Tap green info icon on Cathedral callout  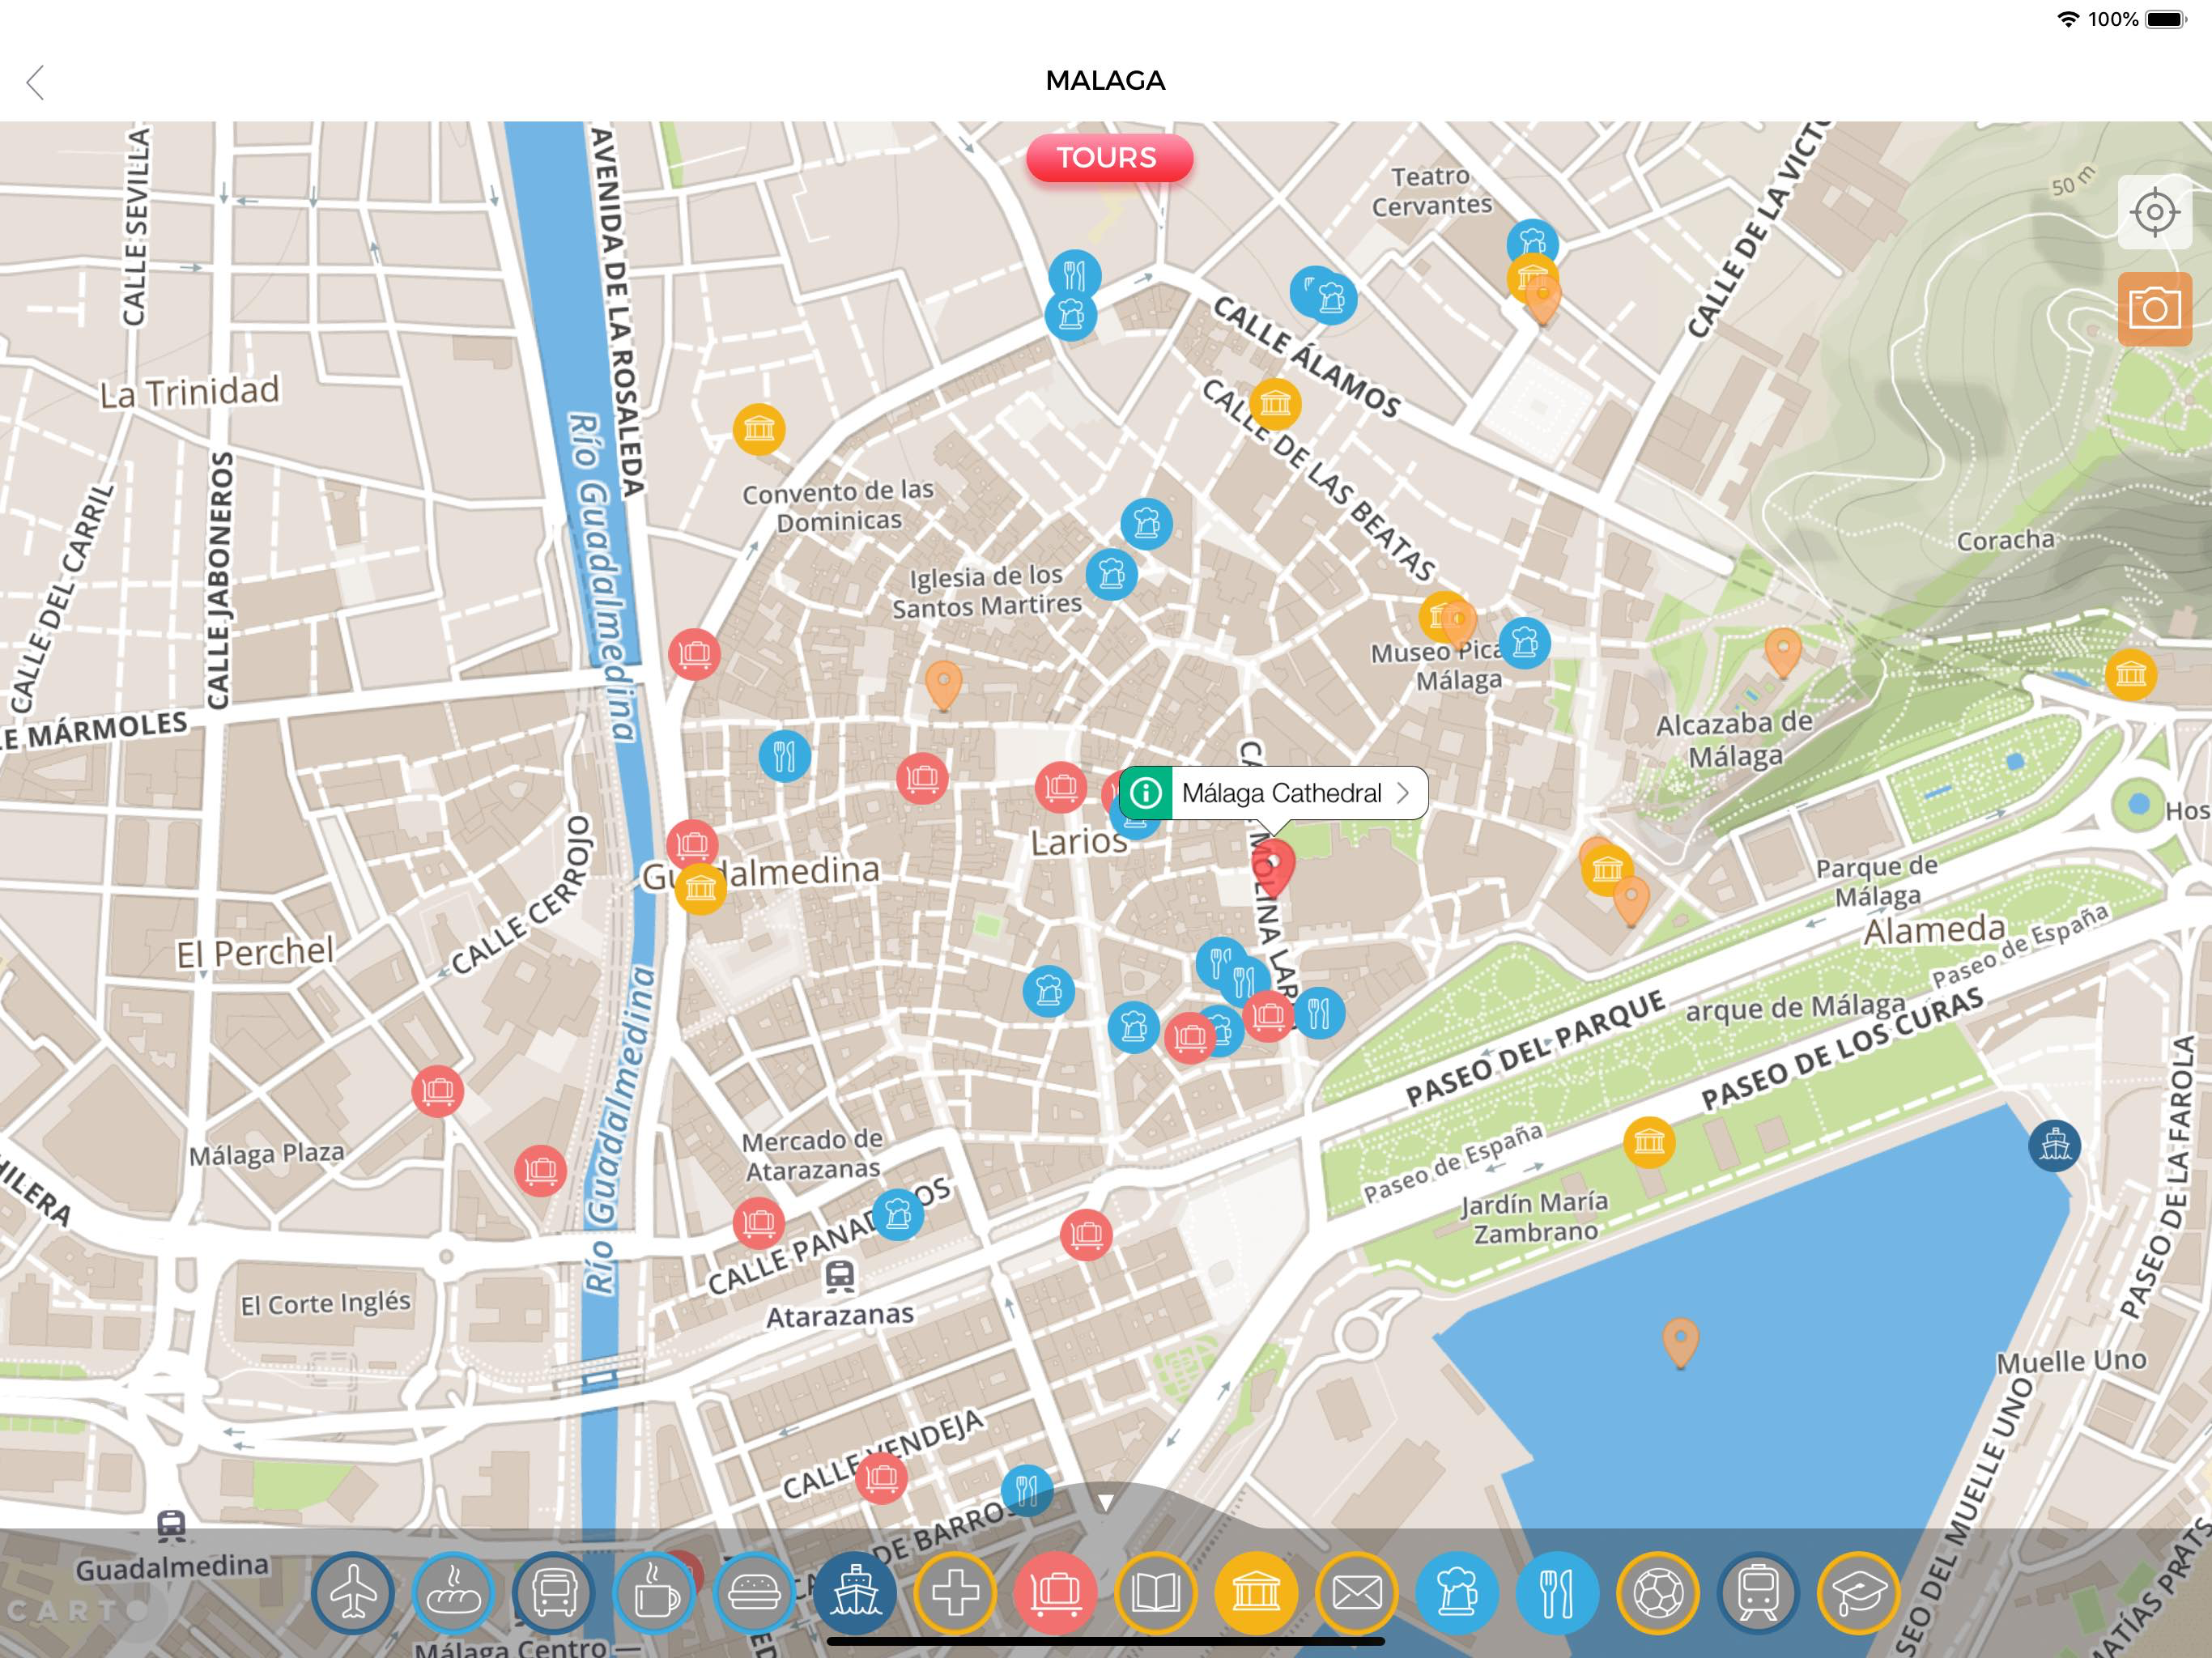point(1146,793)
